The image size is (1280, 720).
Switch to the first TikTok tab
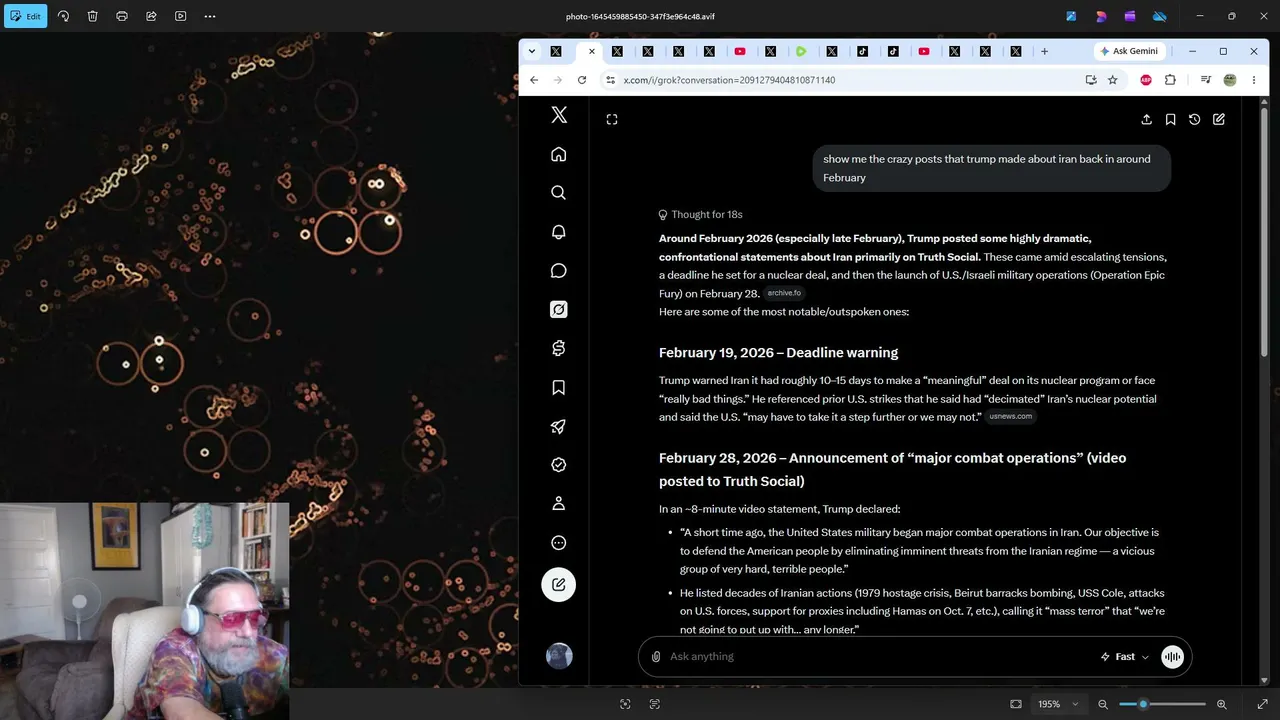point(862,51)
